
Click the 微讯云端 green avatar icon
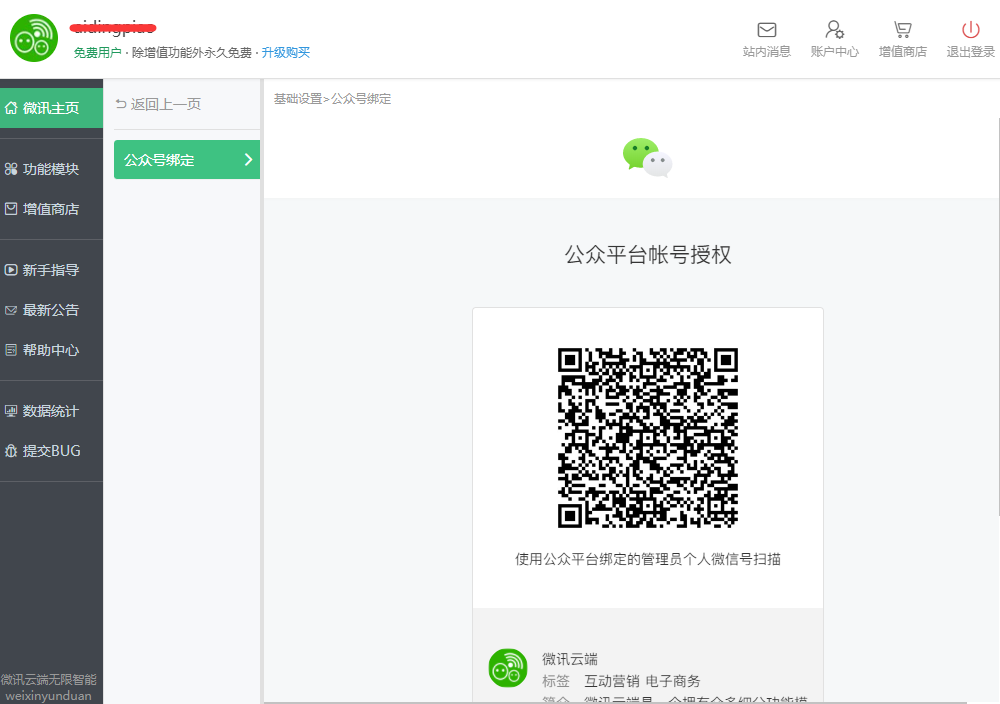(x=508, y=668)
